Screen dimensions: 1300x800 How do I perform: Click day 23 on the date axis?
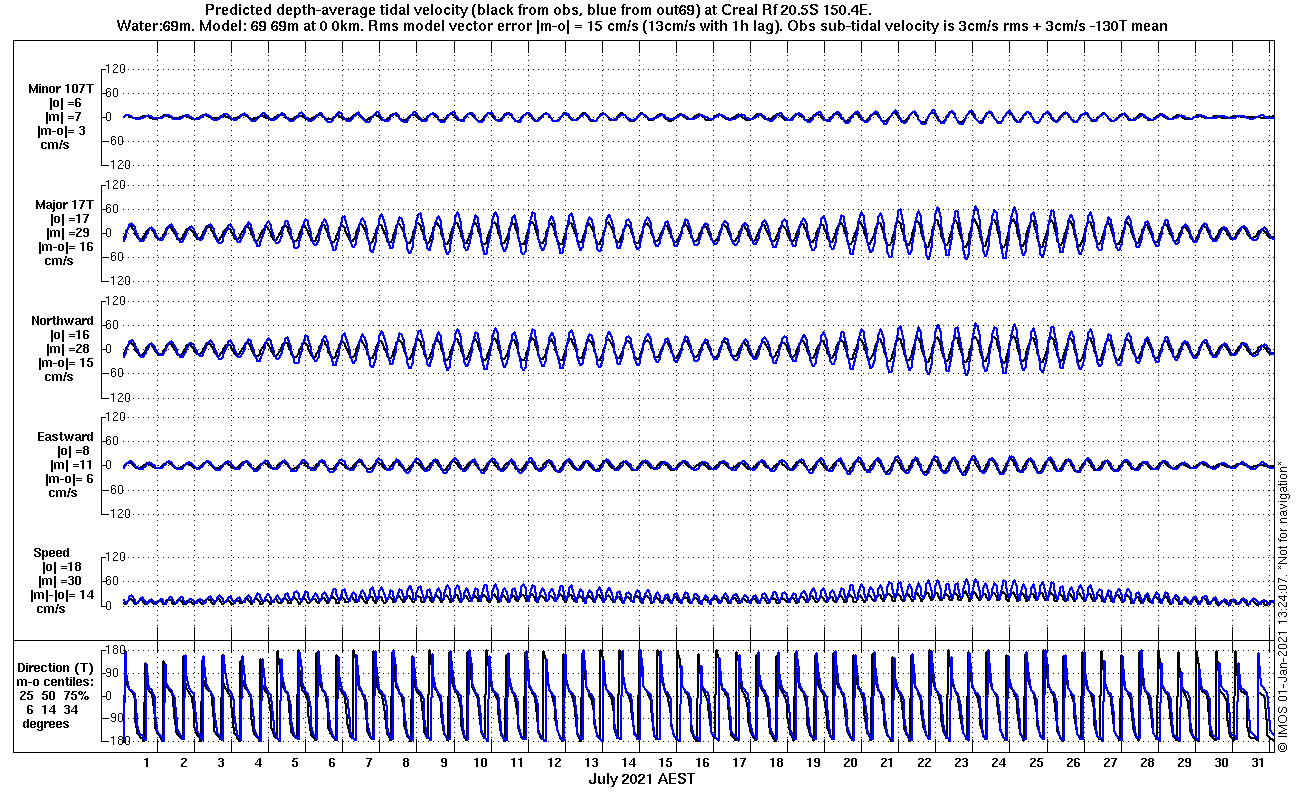(x=961, y=763)
